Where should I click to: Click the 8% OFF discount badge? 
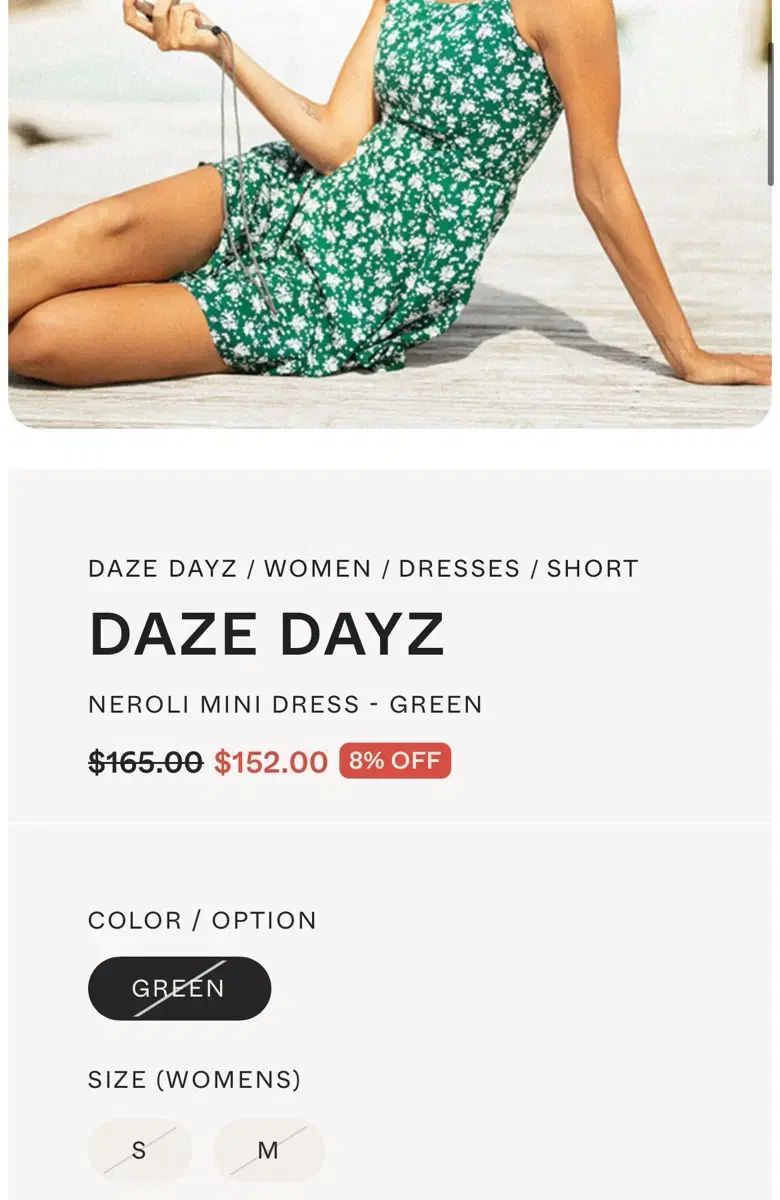(395, 761)
